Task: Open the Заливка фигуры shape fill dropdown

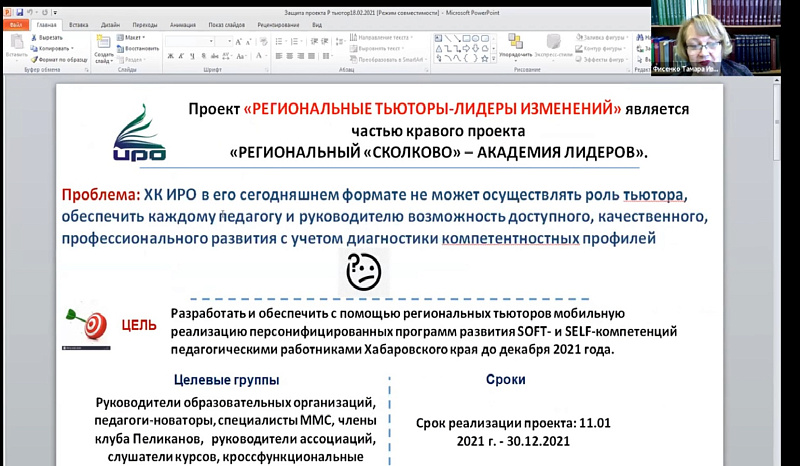Action: [x=604, y=37]
